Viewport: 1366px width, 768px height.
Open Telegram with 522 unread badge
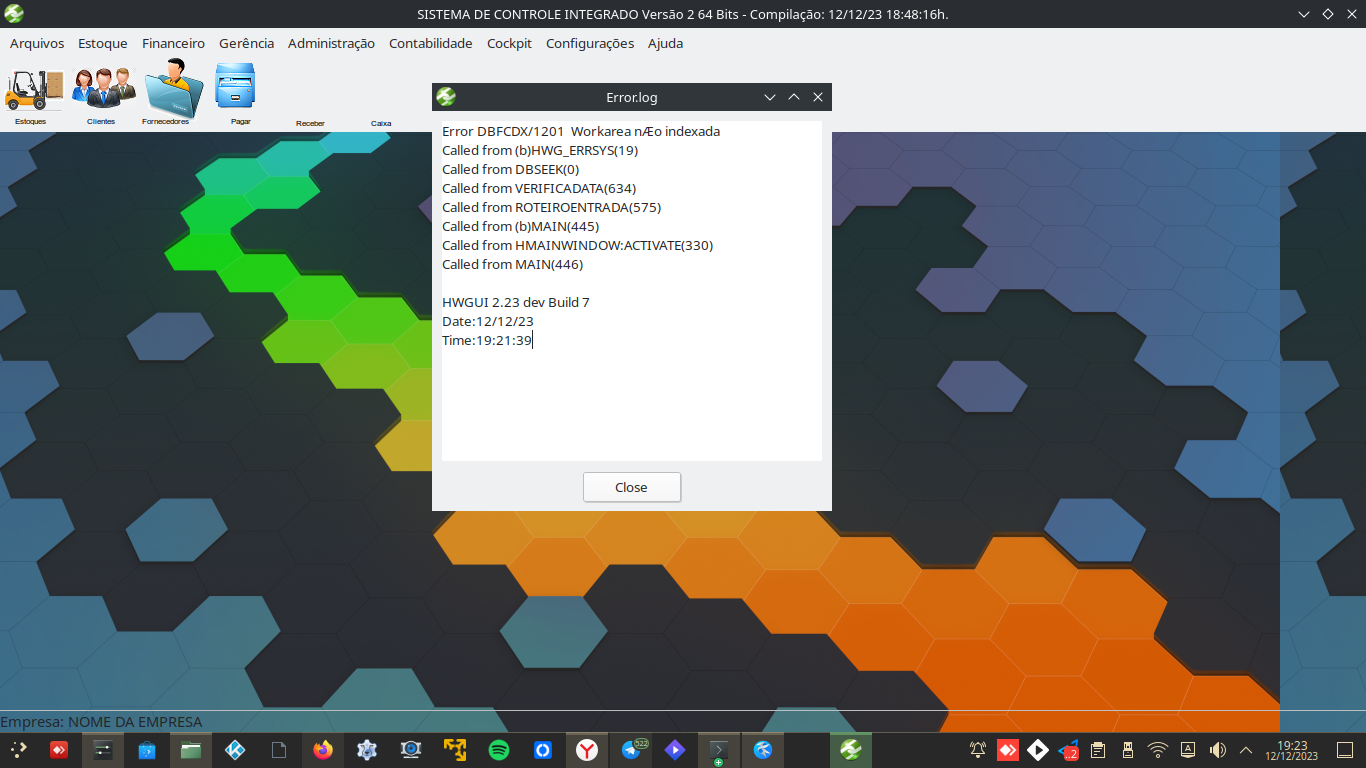tap(632, 749)
